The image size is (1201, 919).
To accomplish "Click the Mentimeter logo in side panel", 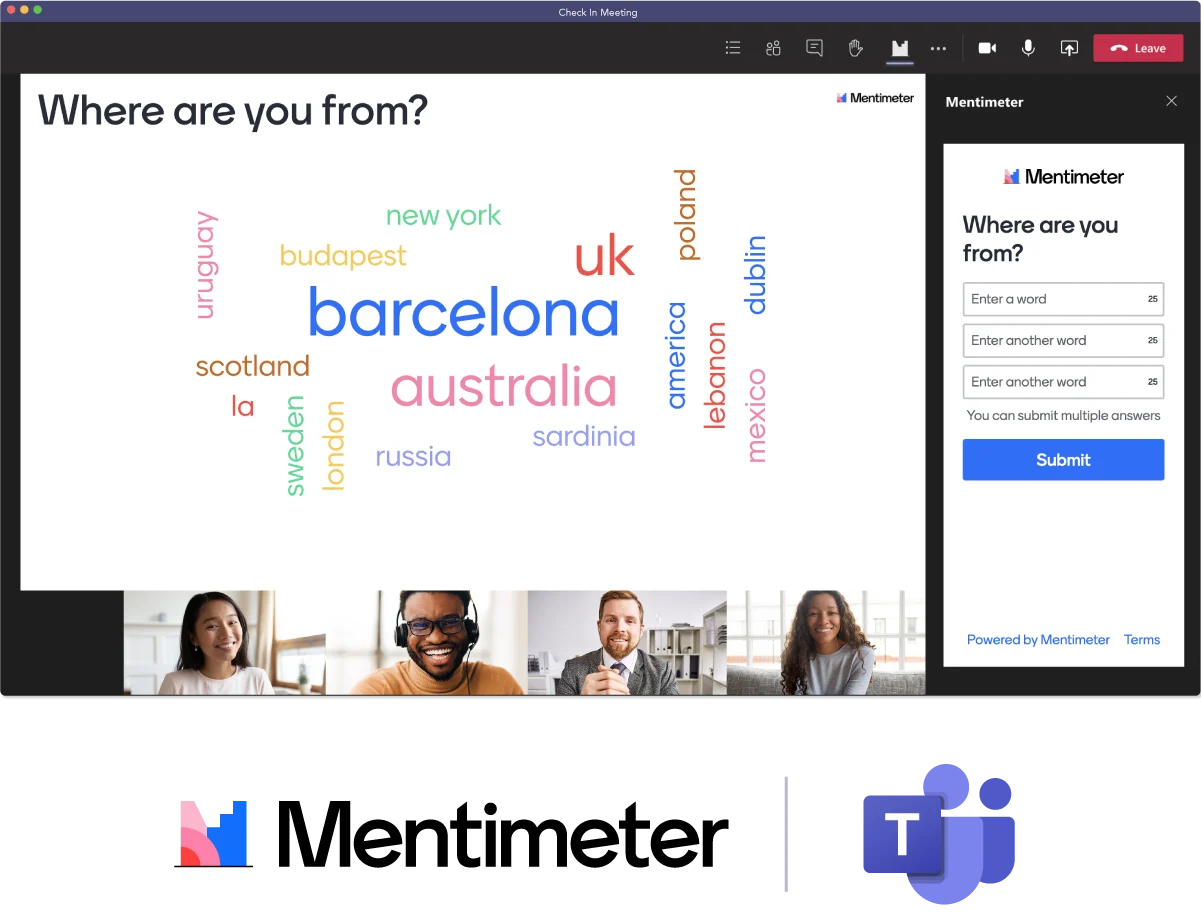I will (x=1063, y=177).
